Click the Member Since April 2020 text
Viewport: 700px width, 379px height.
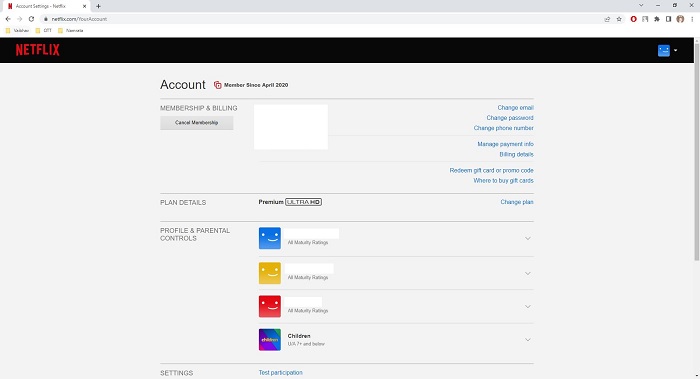(x=256, y=85)
